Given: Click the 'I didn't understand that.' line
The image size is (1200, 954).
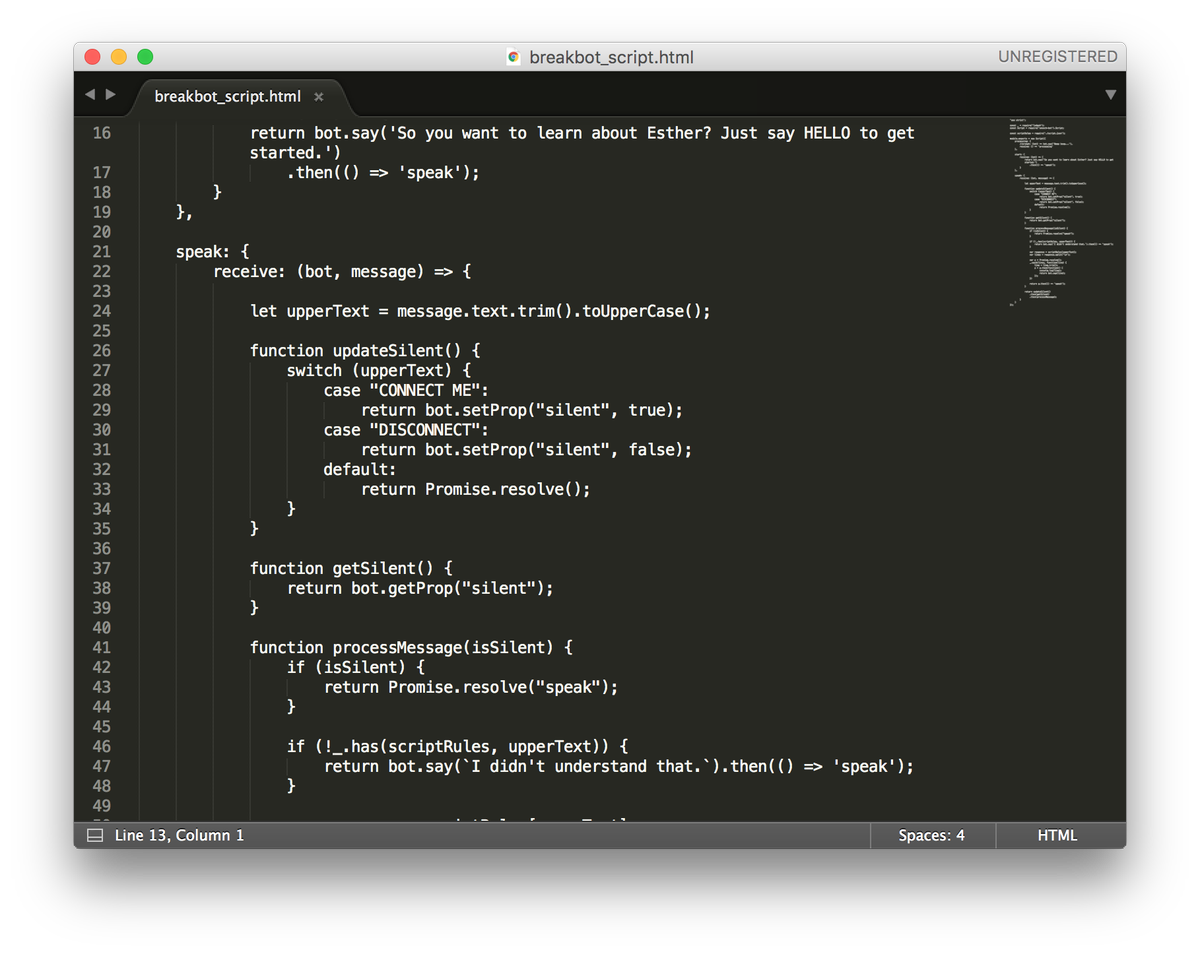Looking at the screenshot, I should point(619,767).
